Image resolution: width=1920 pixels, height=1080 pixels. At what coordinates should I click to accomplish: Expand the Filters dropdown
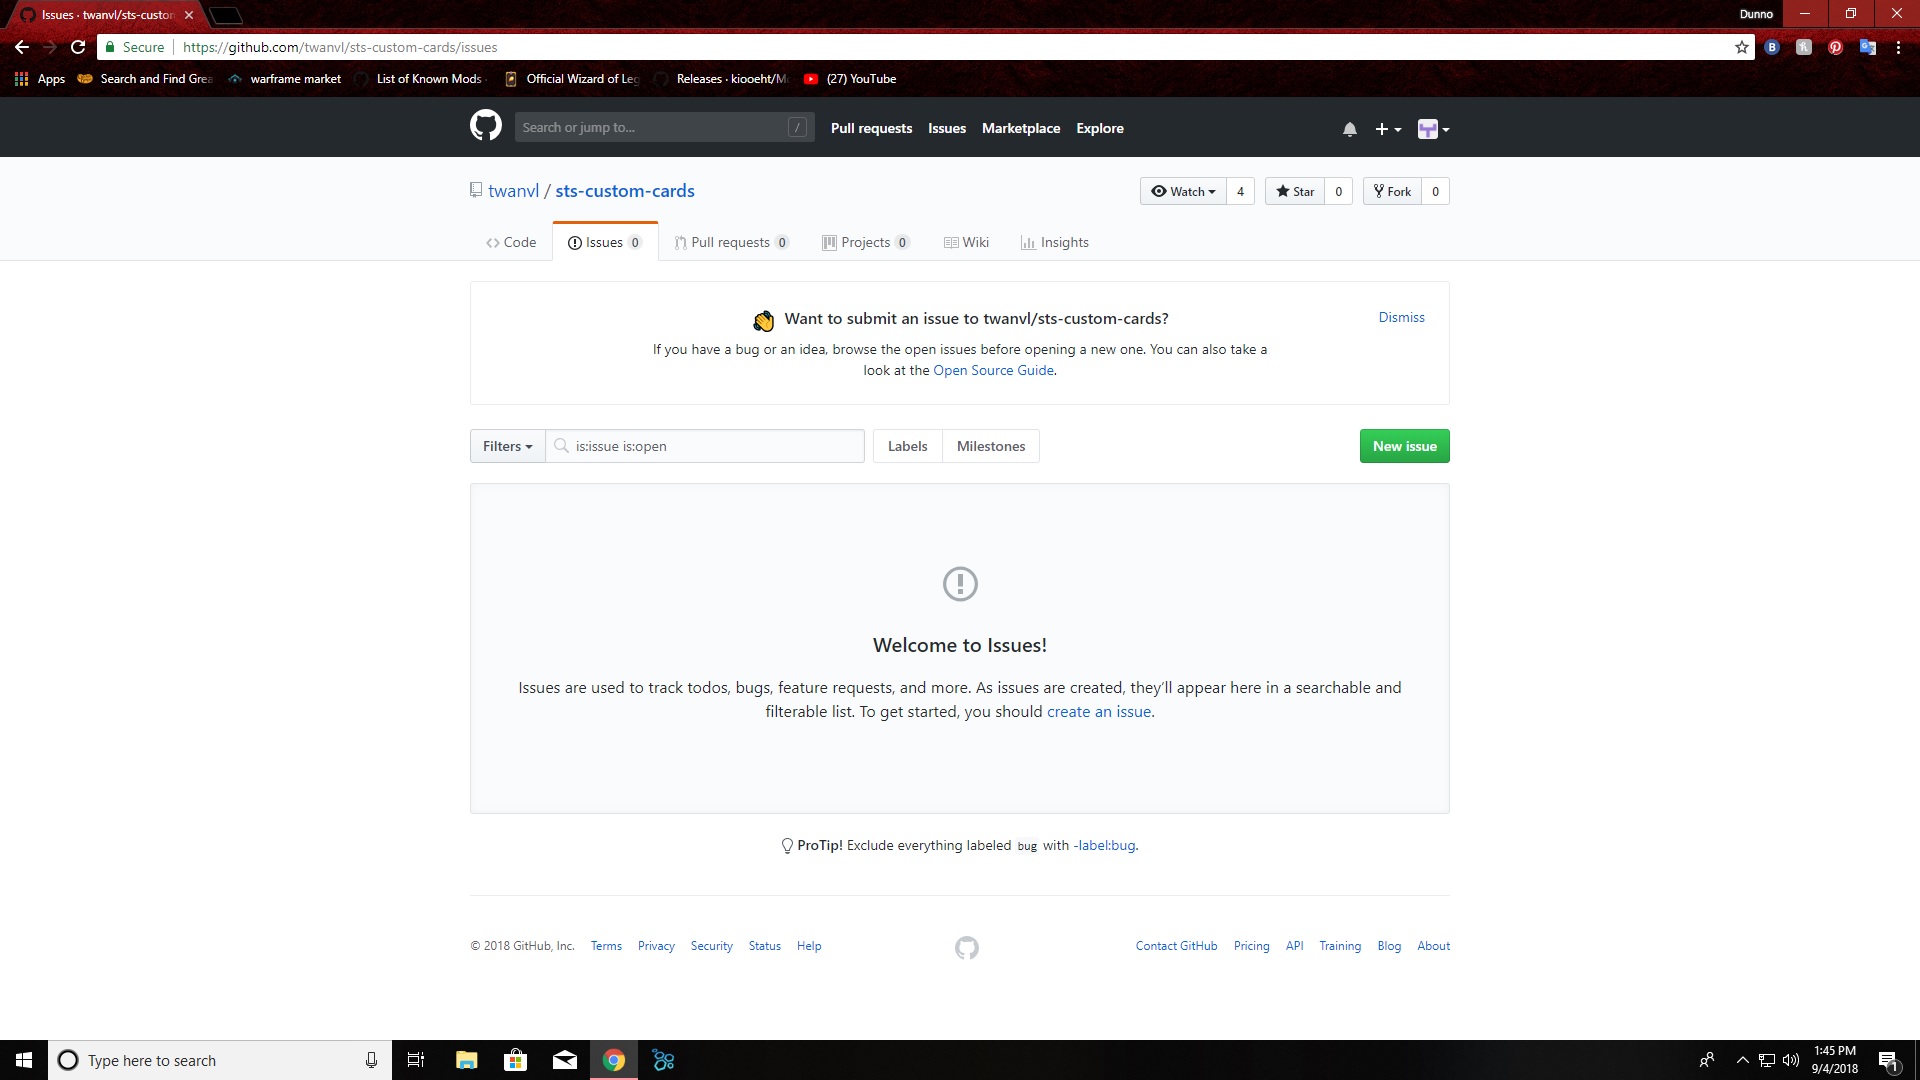[x=506, y=446]
